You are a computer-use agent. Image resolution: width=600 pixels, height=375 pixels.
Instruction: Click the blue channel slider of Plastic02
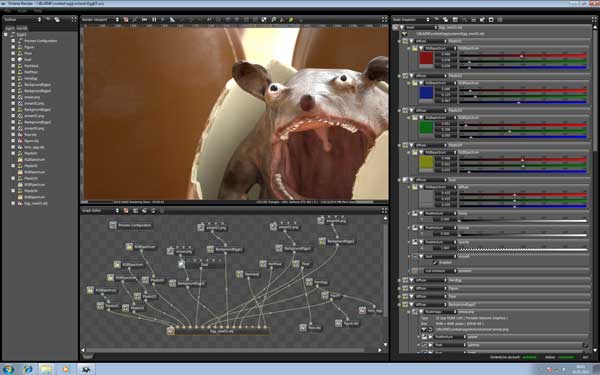523,102
